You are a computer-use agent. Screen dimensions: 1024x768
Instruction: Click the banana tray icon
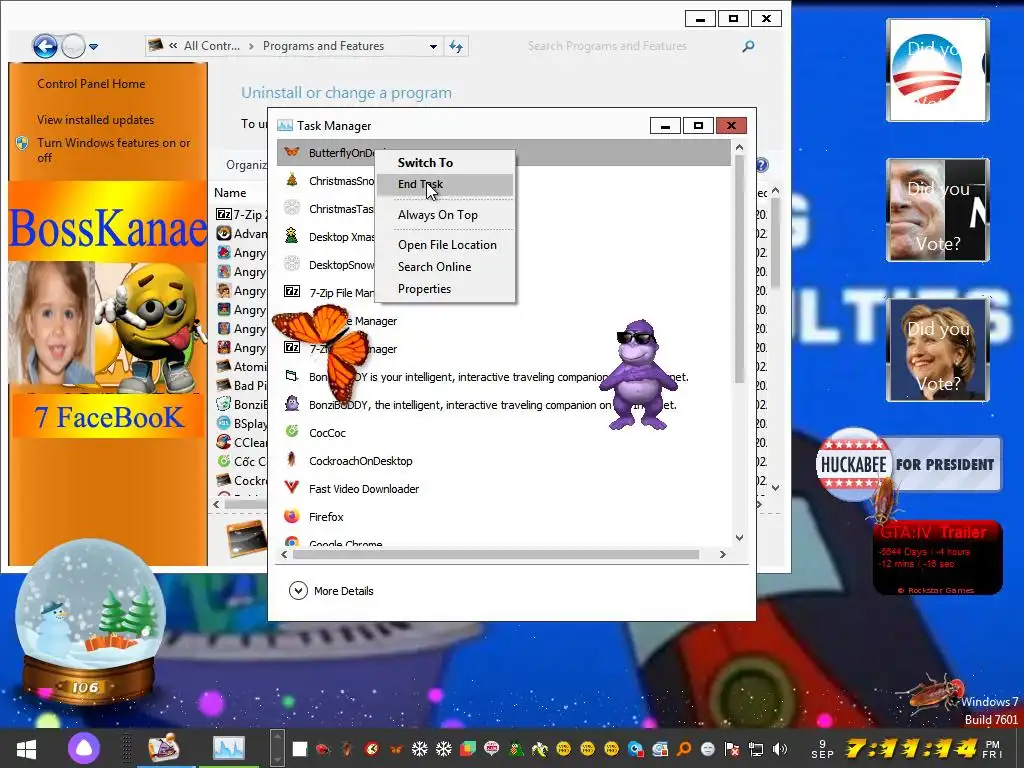point(539,749)
